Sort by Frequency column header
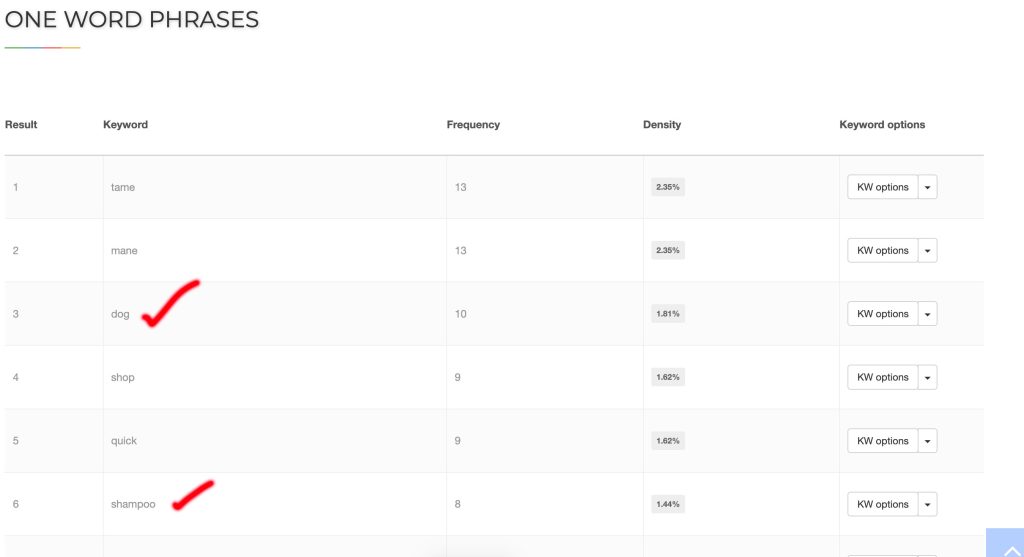The height and width of the screenshot is (557, 1024). click(473, 125)
